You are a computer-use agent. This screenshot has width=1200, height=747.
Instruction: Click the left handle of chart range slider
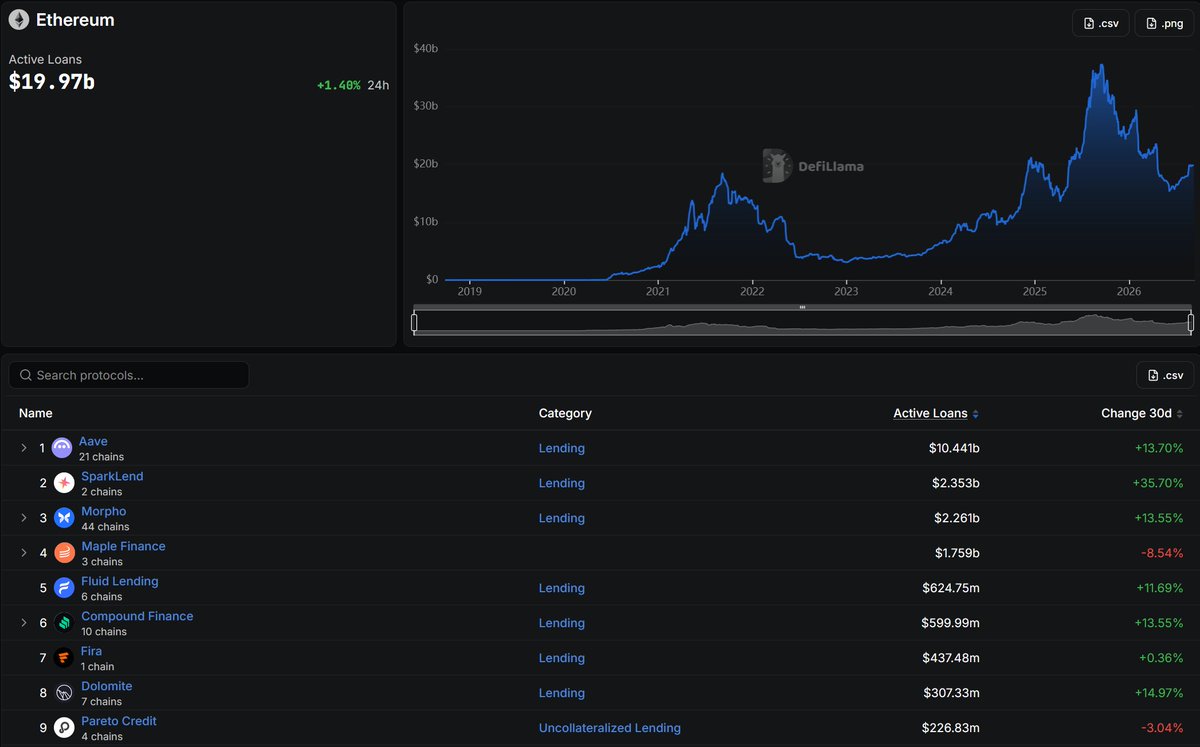(x=415, y=322)
